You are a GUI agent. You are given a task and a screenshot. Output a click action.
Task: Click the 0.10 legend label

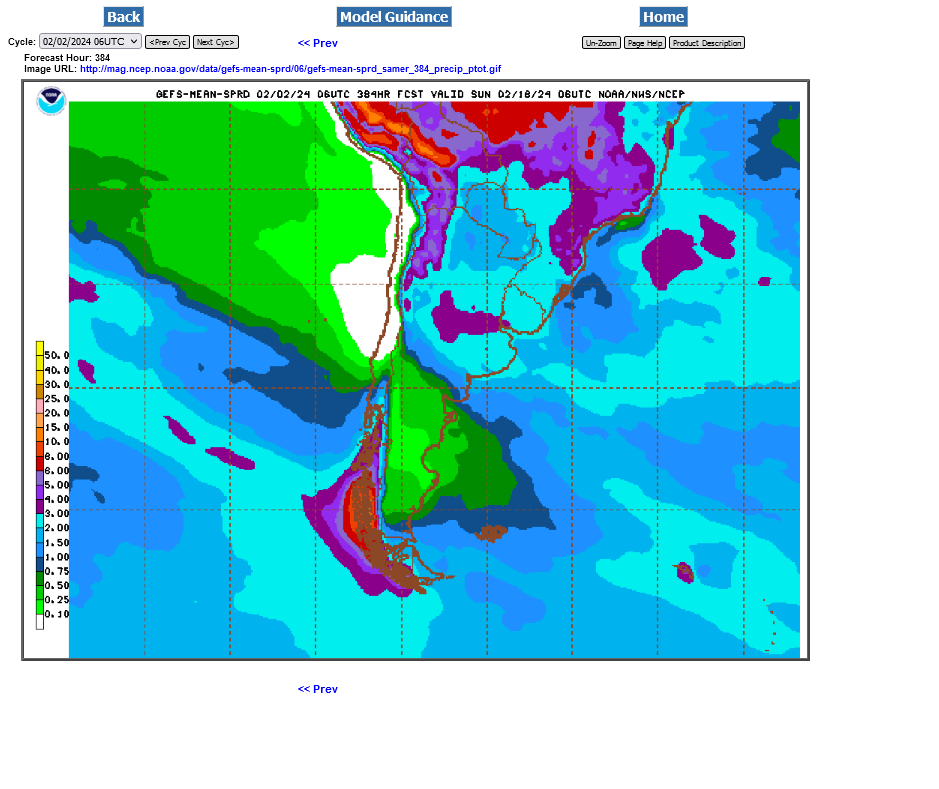pos(57,614)
